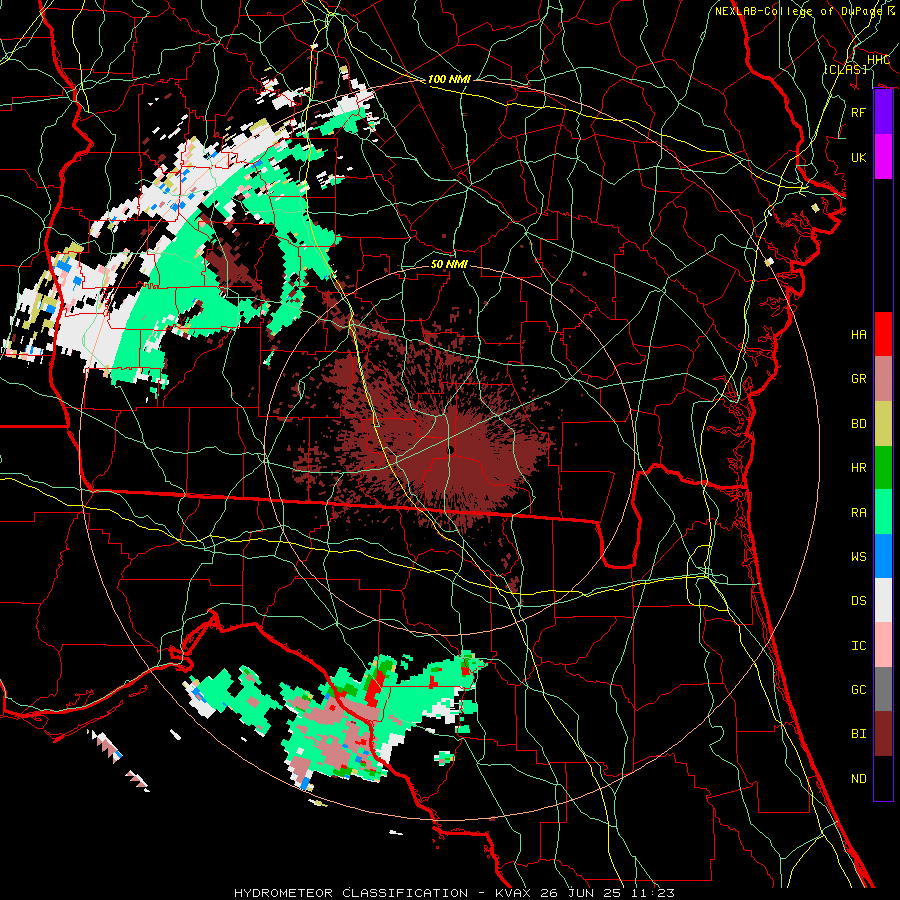Click the 'RA' legend label

(859, 513)
